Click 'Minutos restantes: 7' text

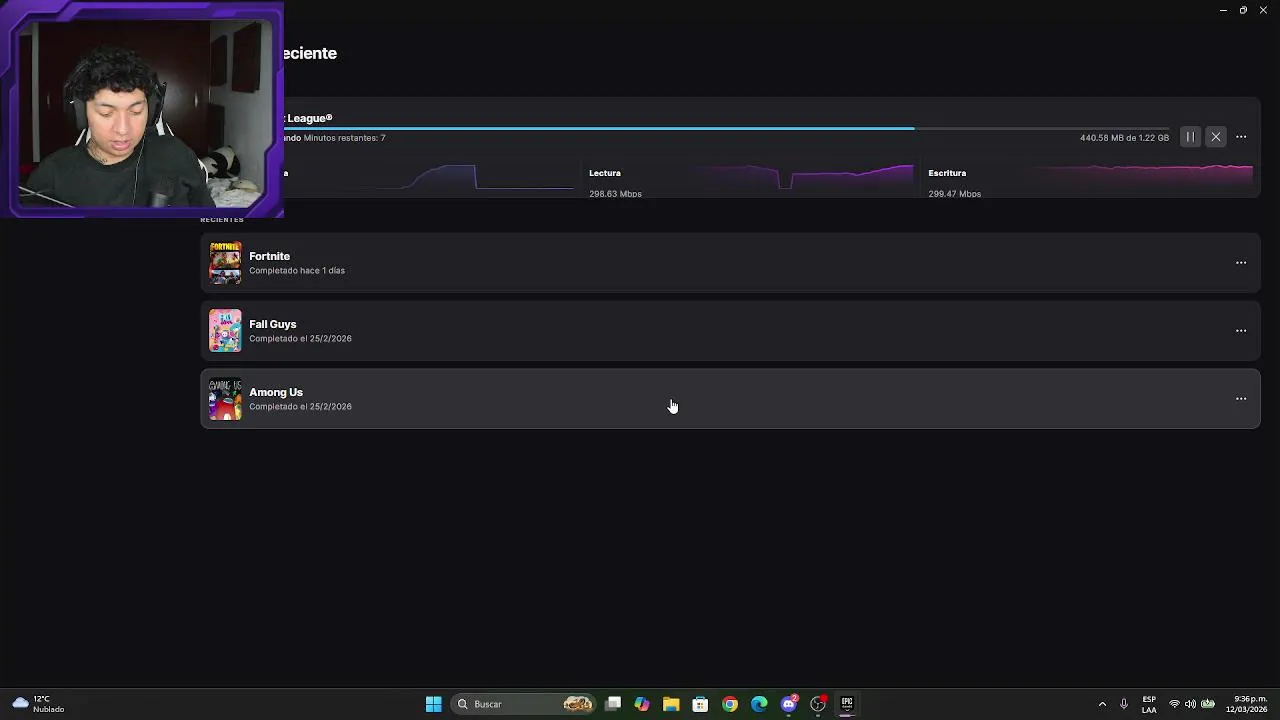click(344, 138)
